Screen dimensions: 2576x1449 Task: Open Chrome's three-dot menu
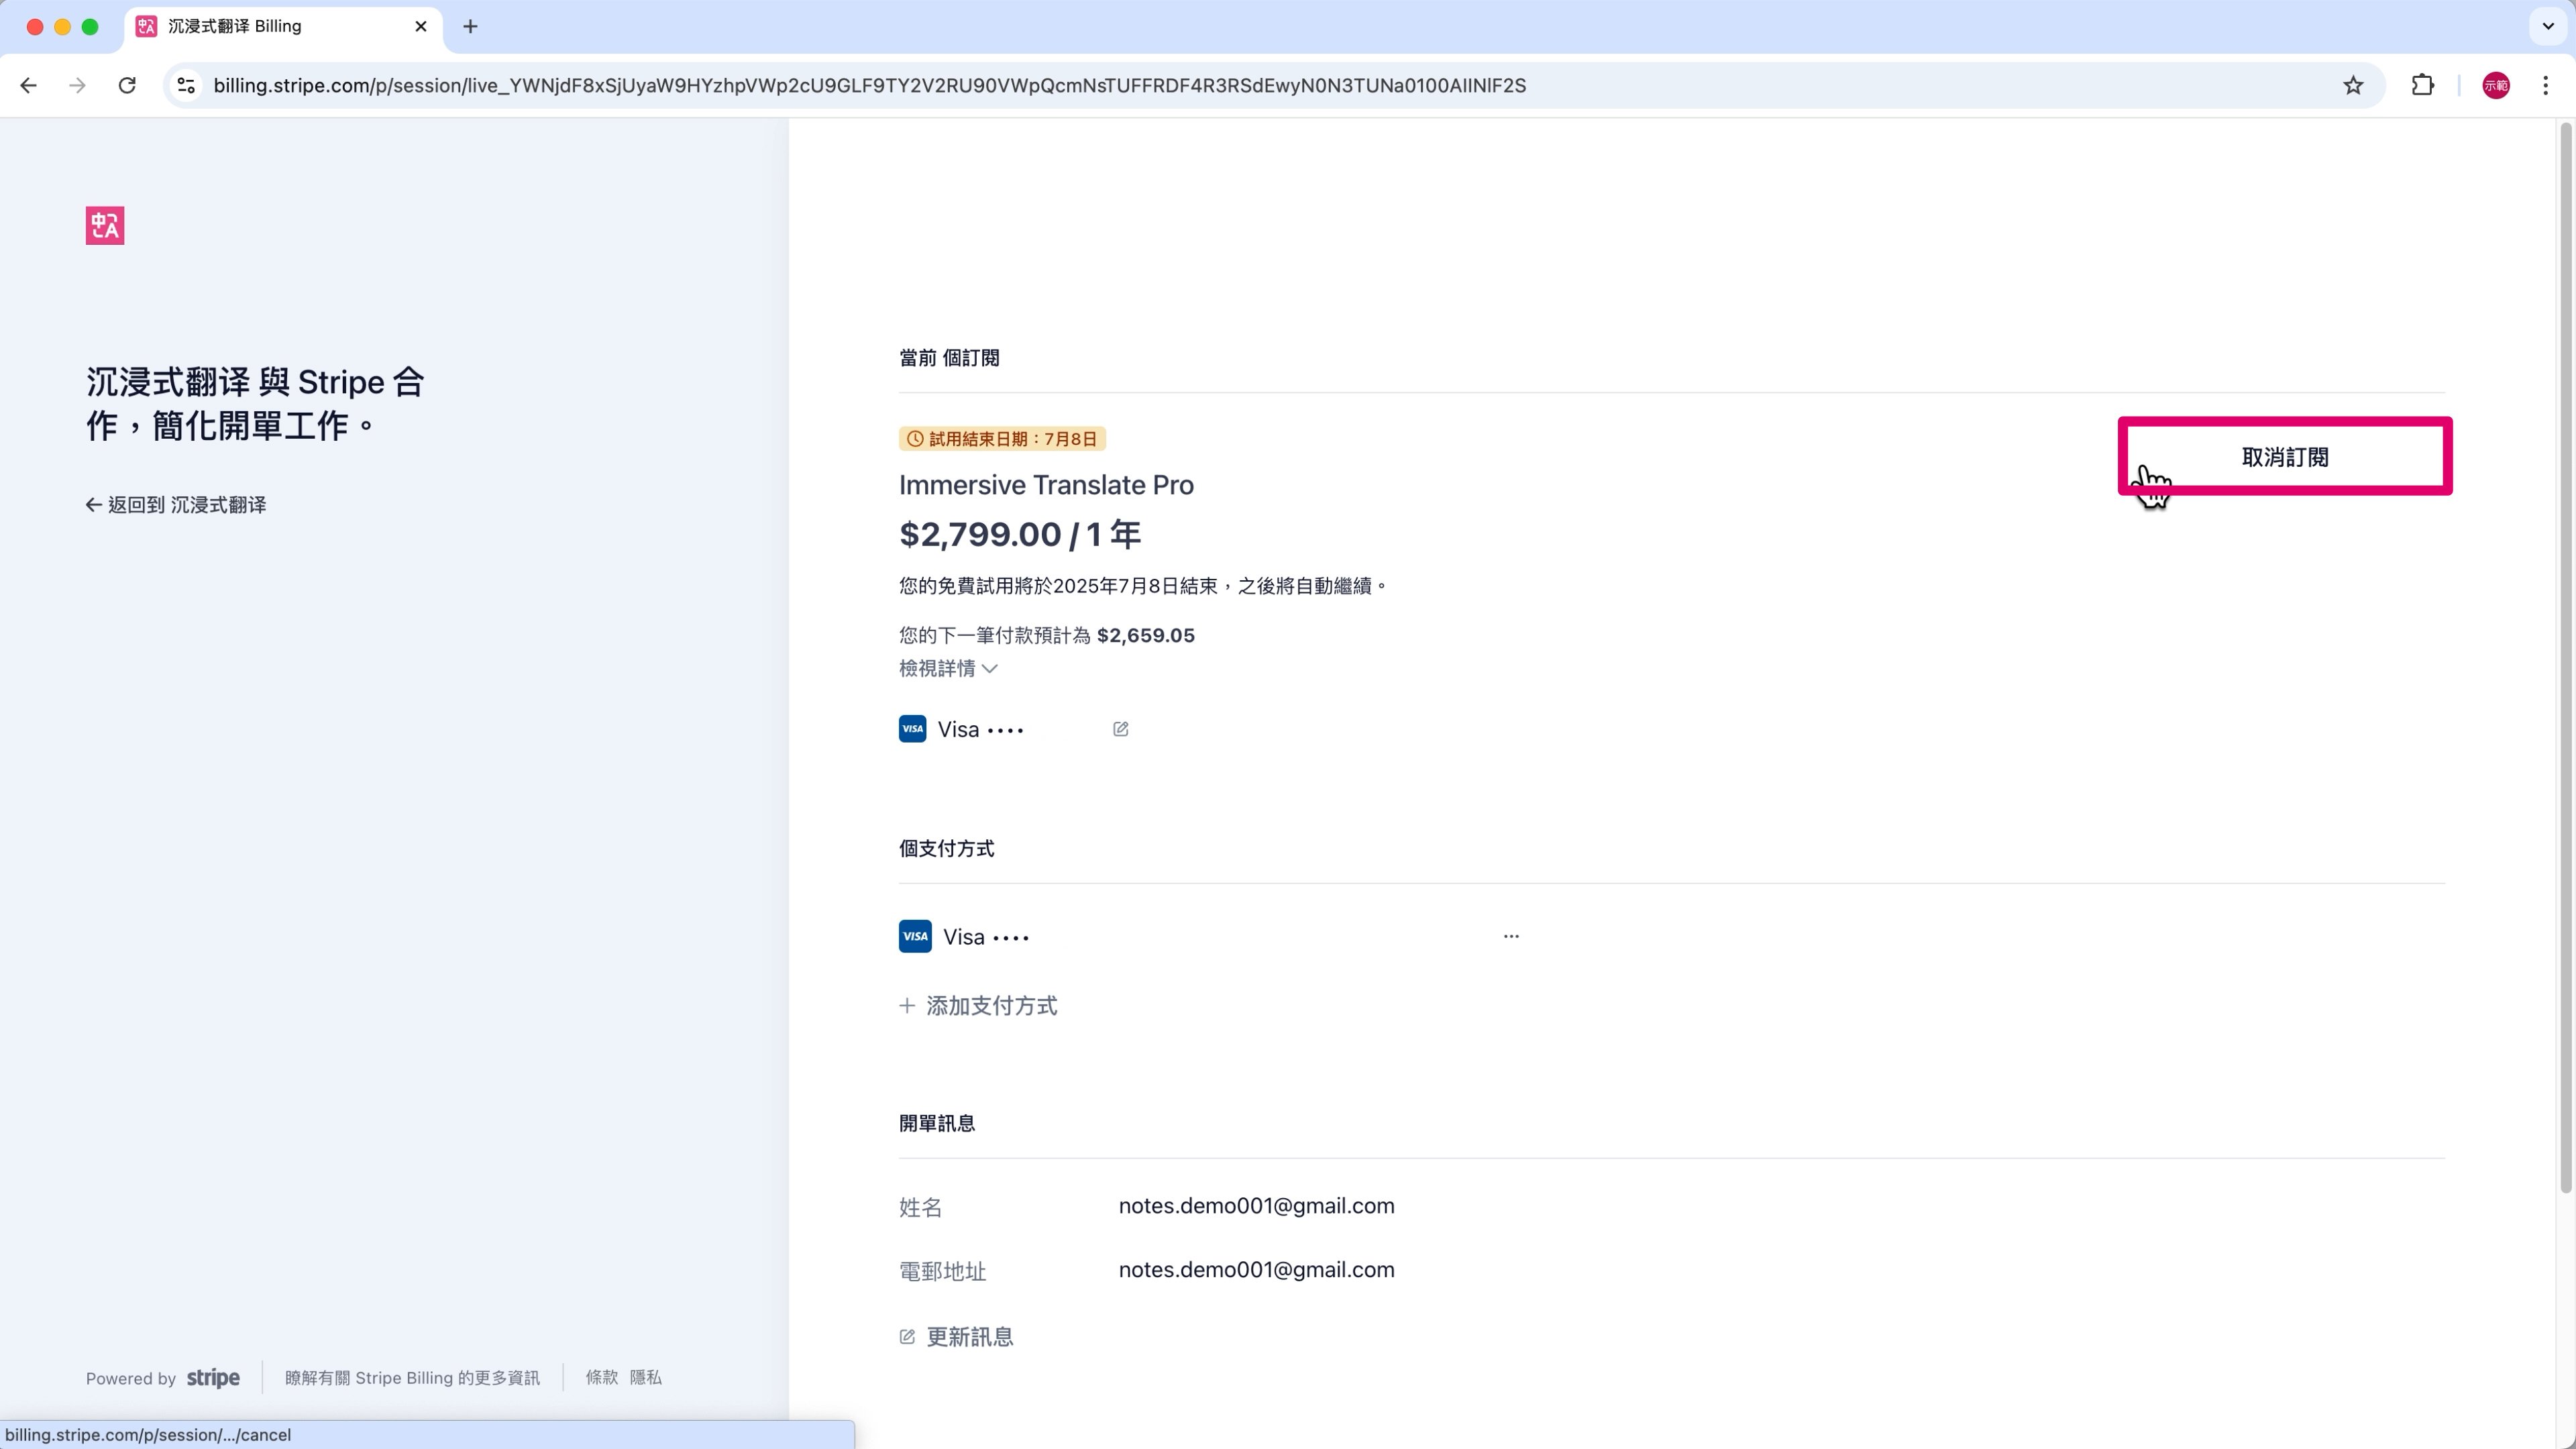2546,86
